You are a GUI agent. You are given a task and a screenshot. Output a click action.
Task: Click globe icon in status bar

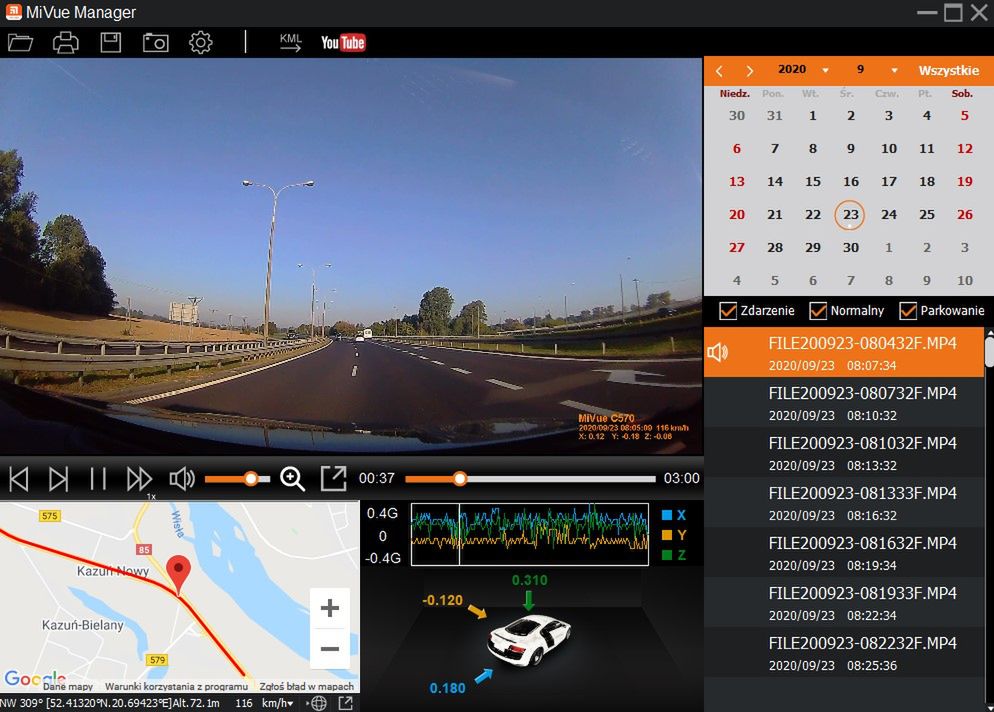pos(318,703)
